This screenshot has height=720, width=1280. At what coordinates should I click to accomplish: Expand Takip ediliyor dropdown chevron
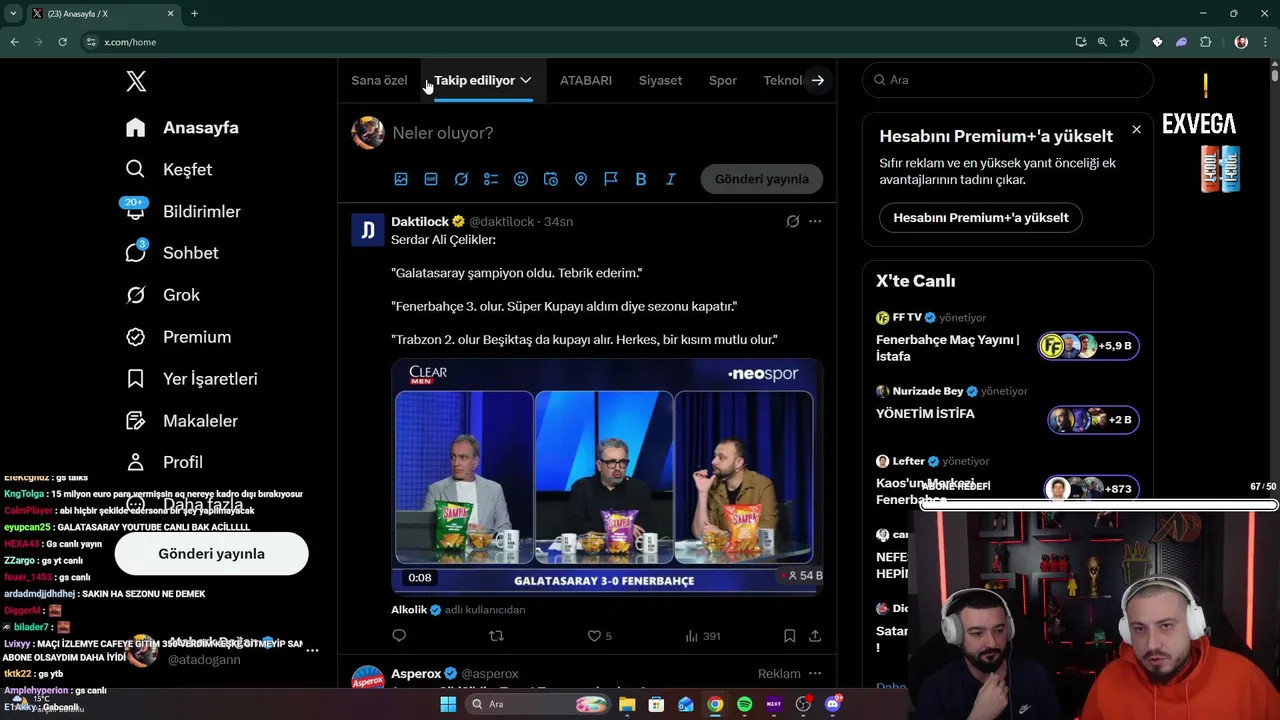[525, 80]
